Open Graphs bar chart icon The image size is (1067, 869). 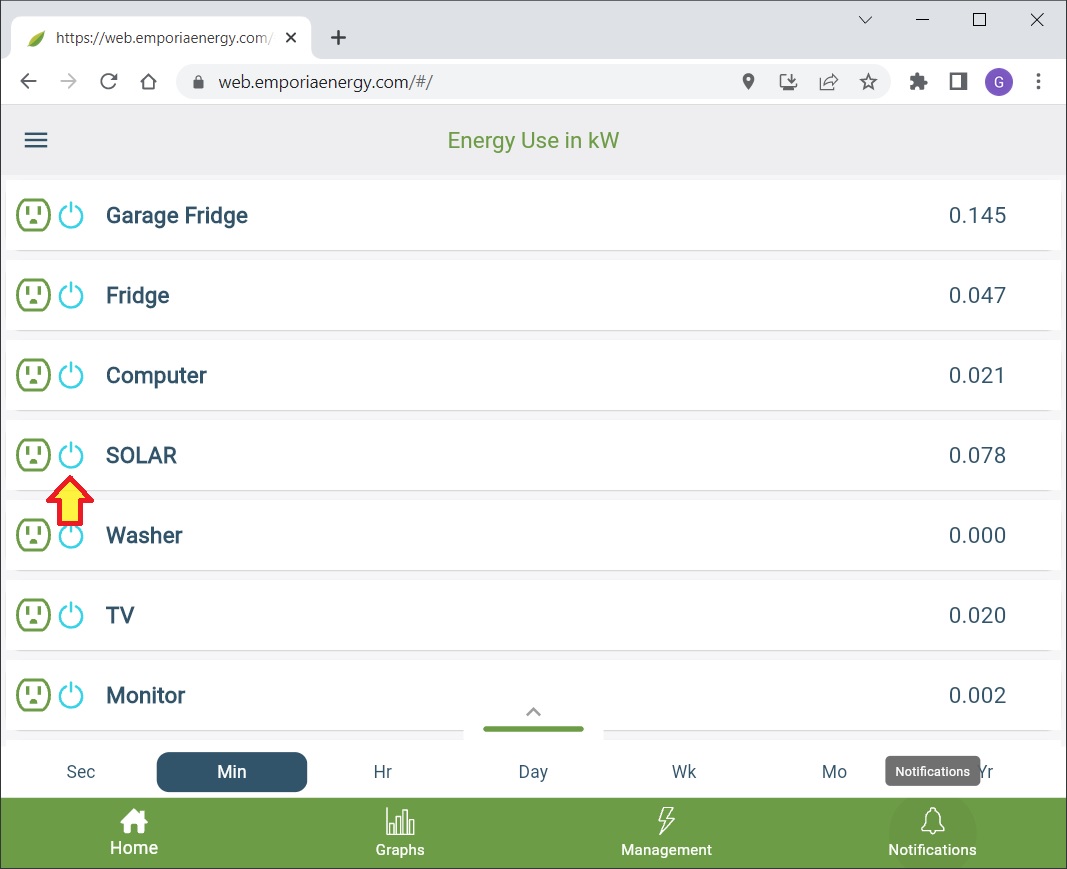(400, 823)
